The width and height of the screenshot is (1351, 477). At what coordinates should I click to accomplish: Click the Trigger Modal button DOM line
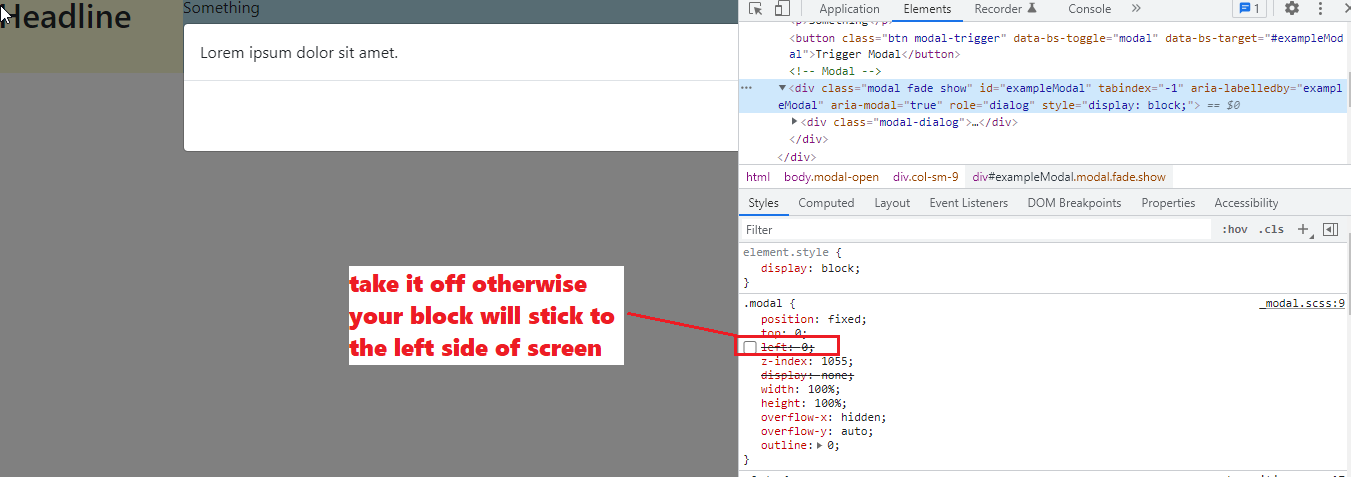tap(1066, 46)
